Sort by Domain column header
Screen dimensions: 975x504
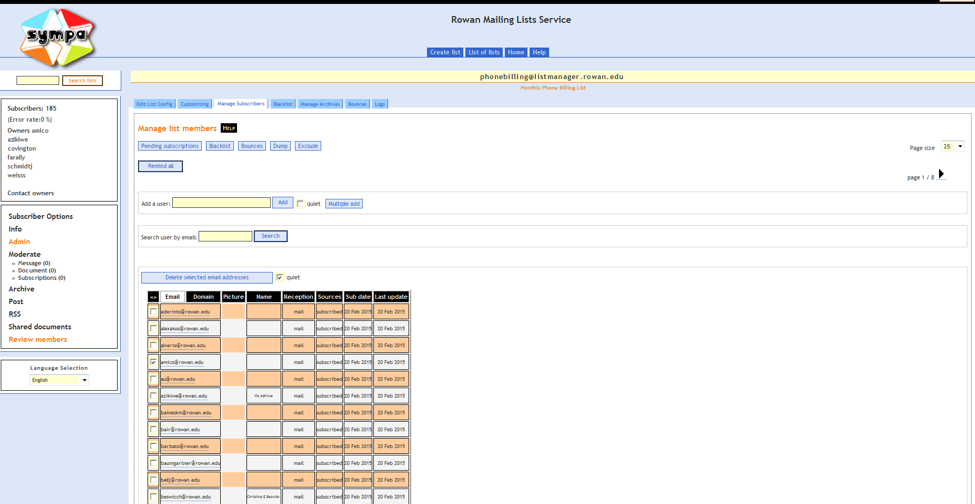pyautogui.click(x=203, y=297)
